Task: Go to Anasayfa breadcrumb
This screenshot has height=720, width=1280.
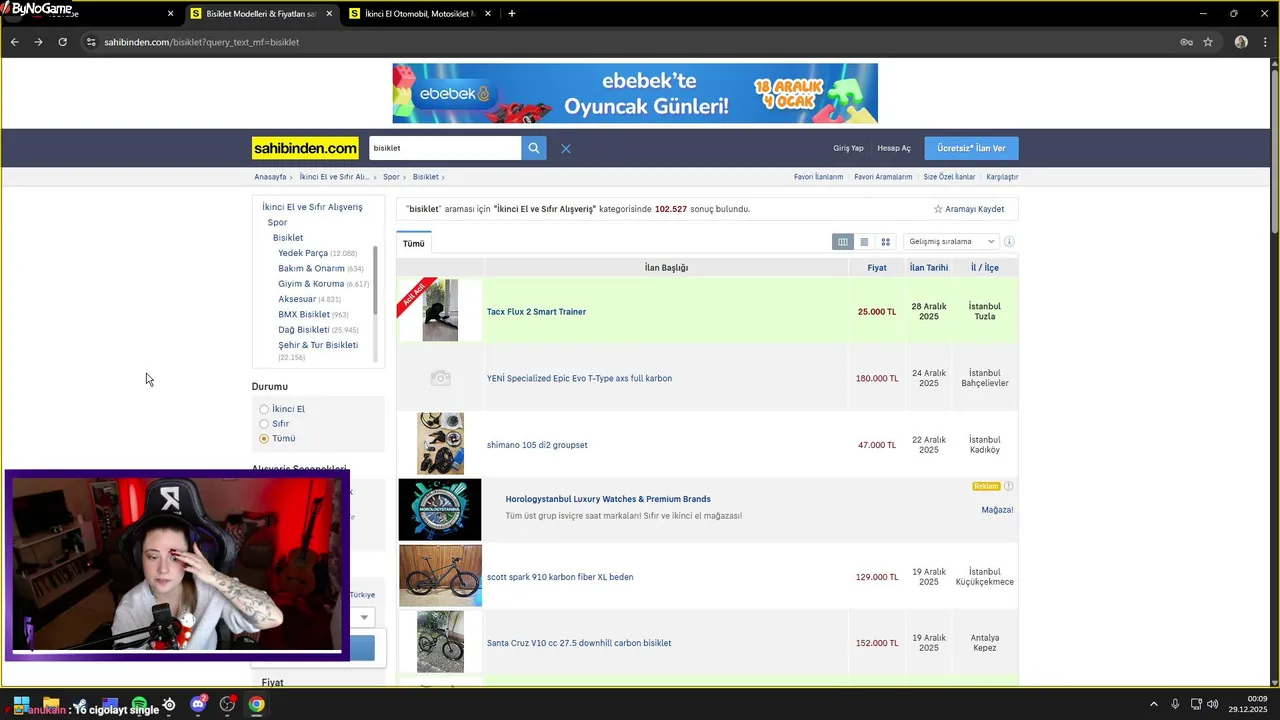Action: click(x=270, y=177)
